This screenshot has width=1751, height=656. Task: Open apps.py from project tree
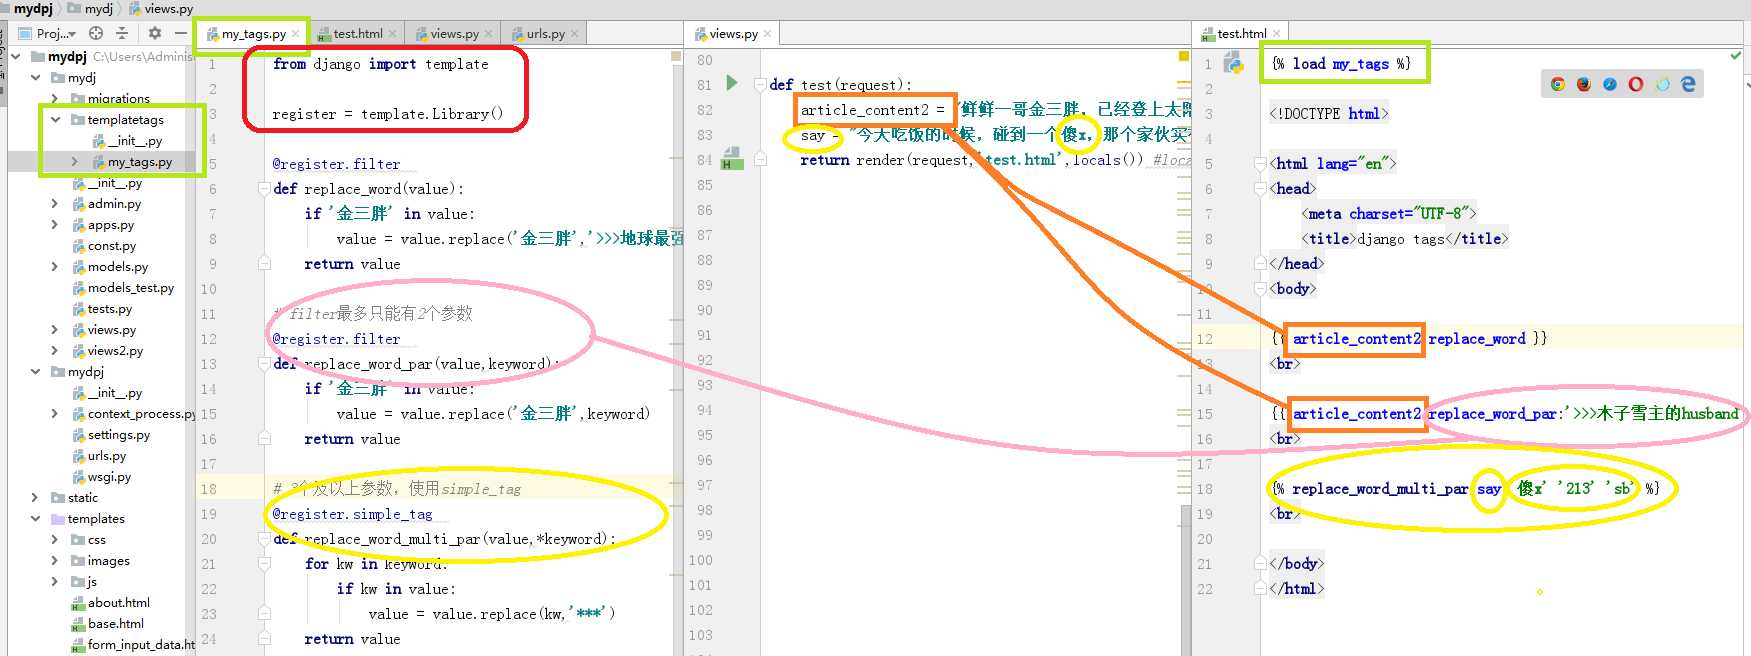(103, 224)
